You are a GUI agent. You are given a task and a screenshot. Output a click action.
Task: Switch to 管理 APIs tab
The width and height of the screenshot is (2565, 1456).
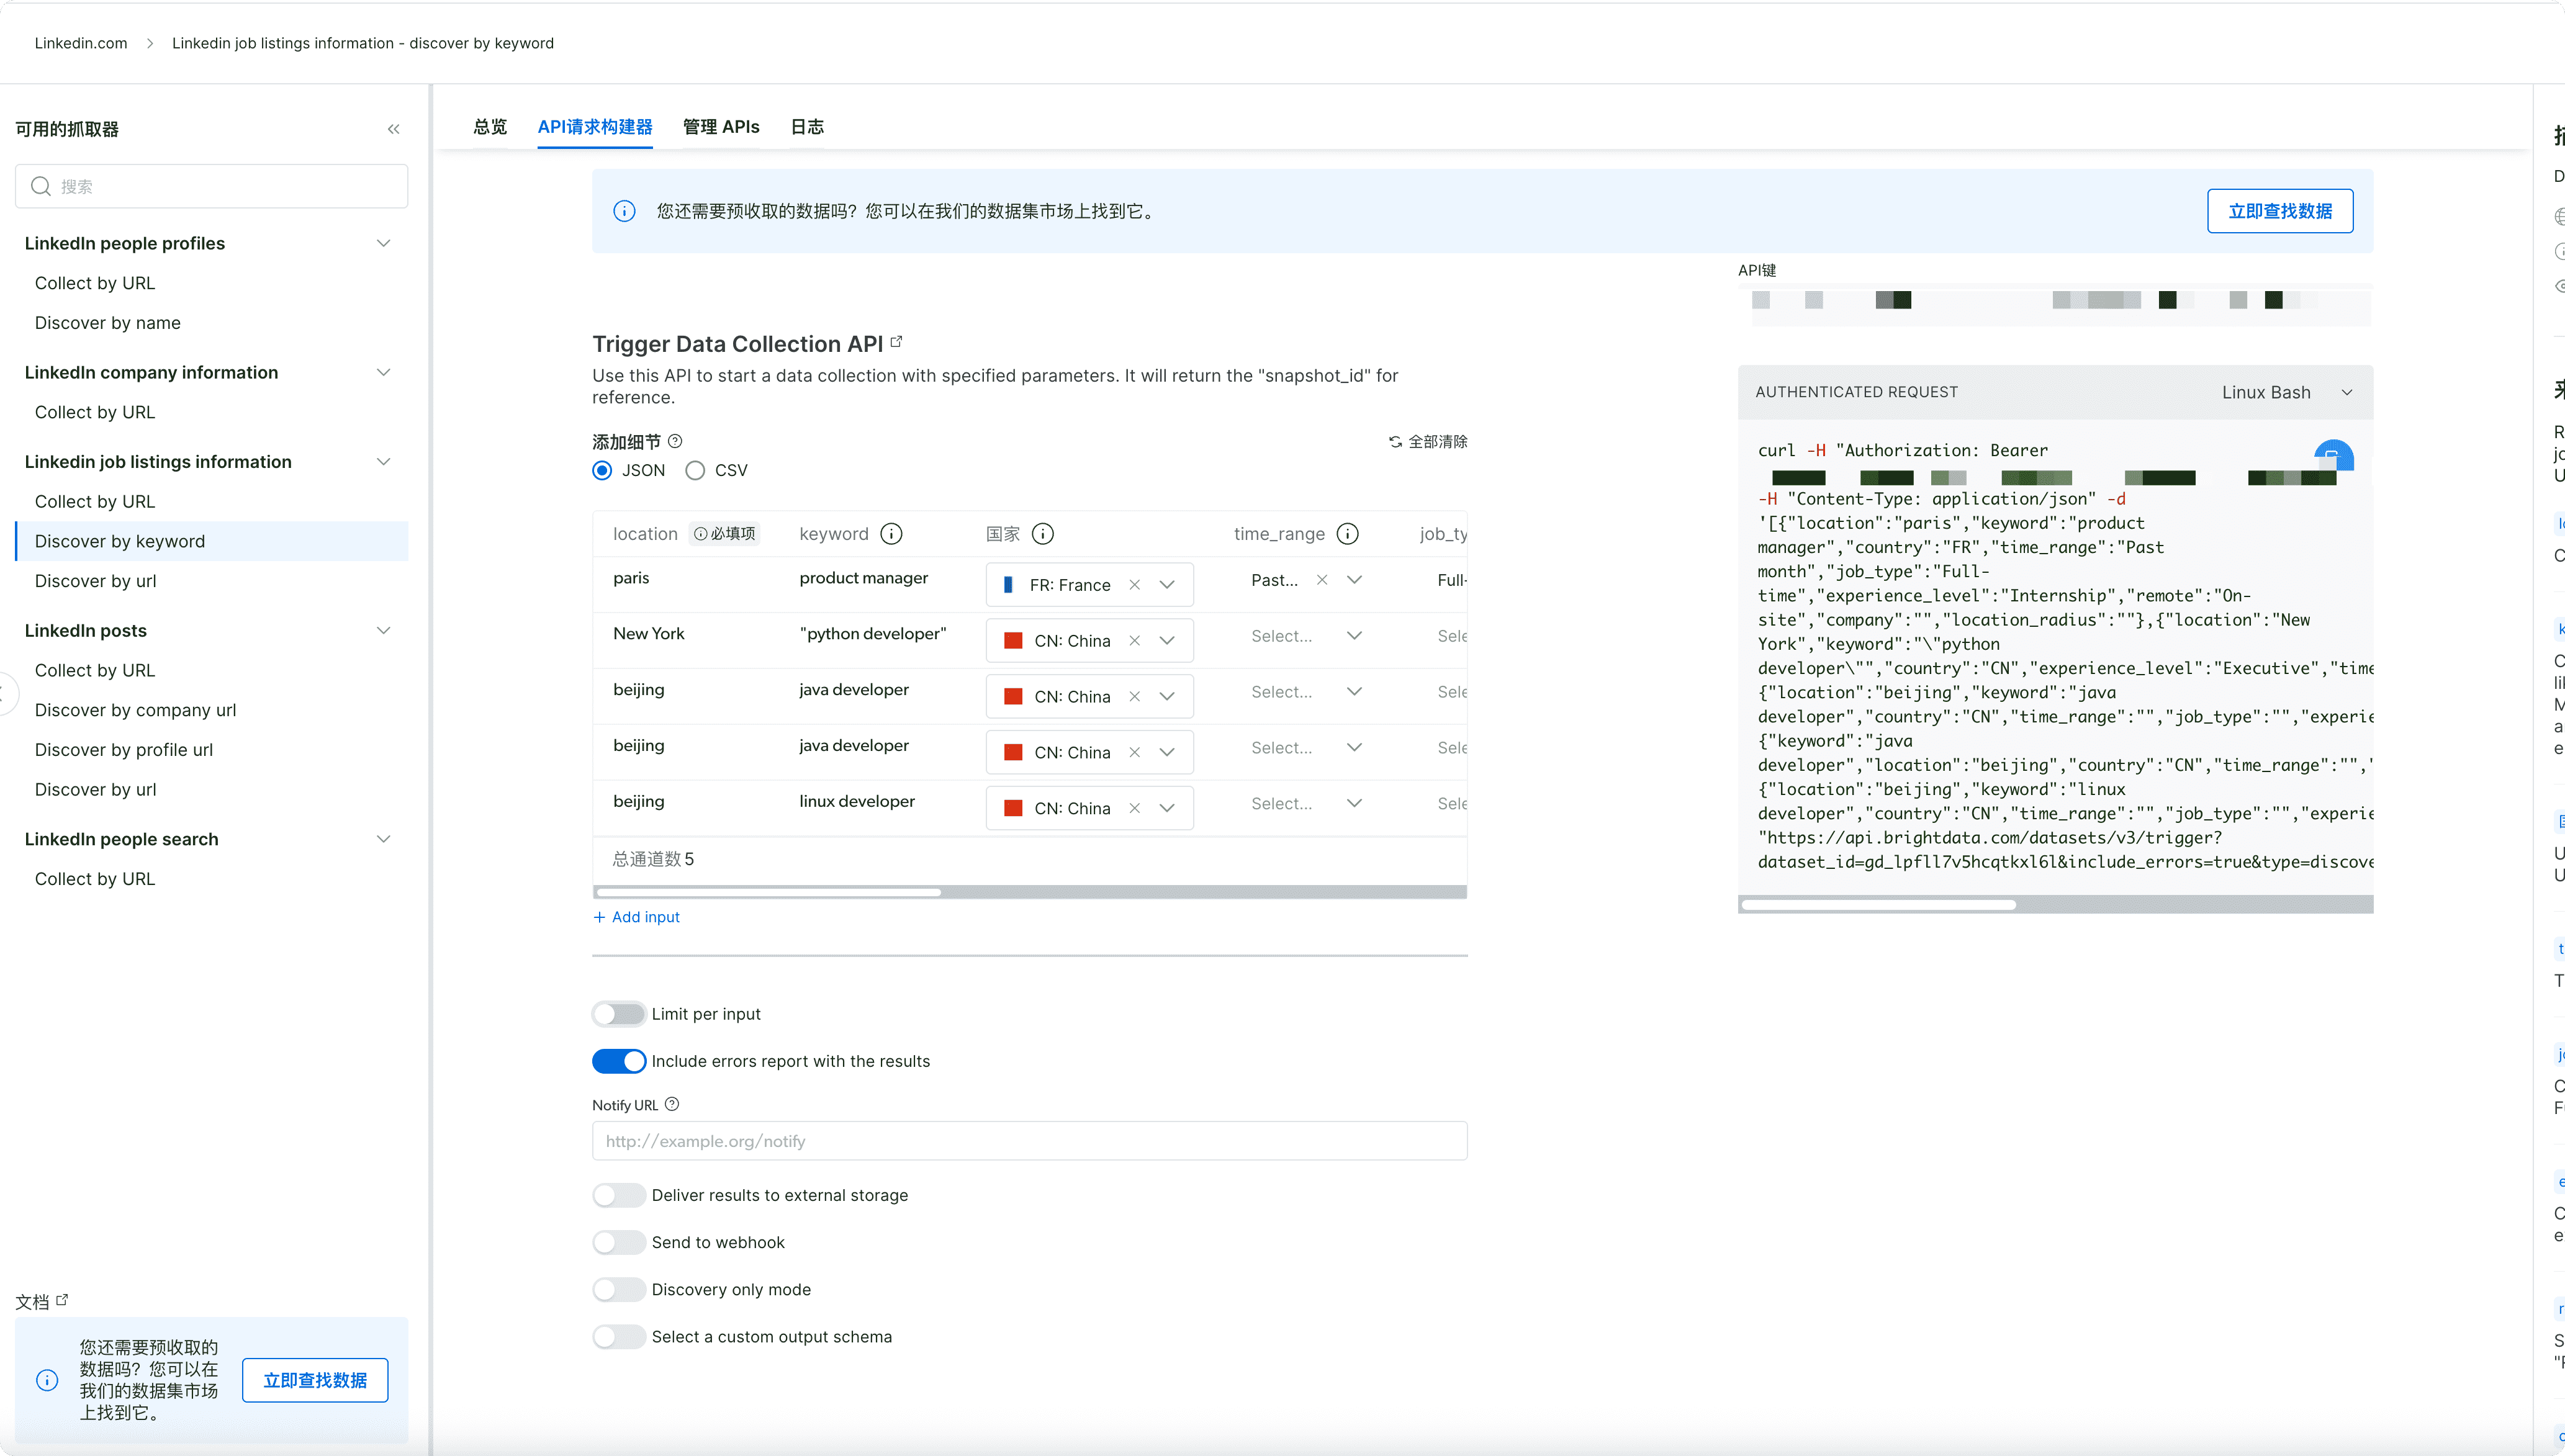721,127
